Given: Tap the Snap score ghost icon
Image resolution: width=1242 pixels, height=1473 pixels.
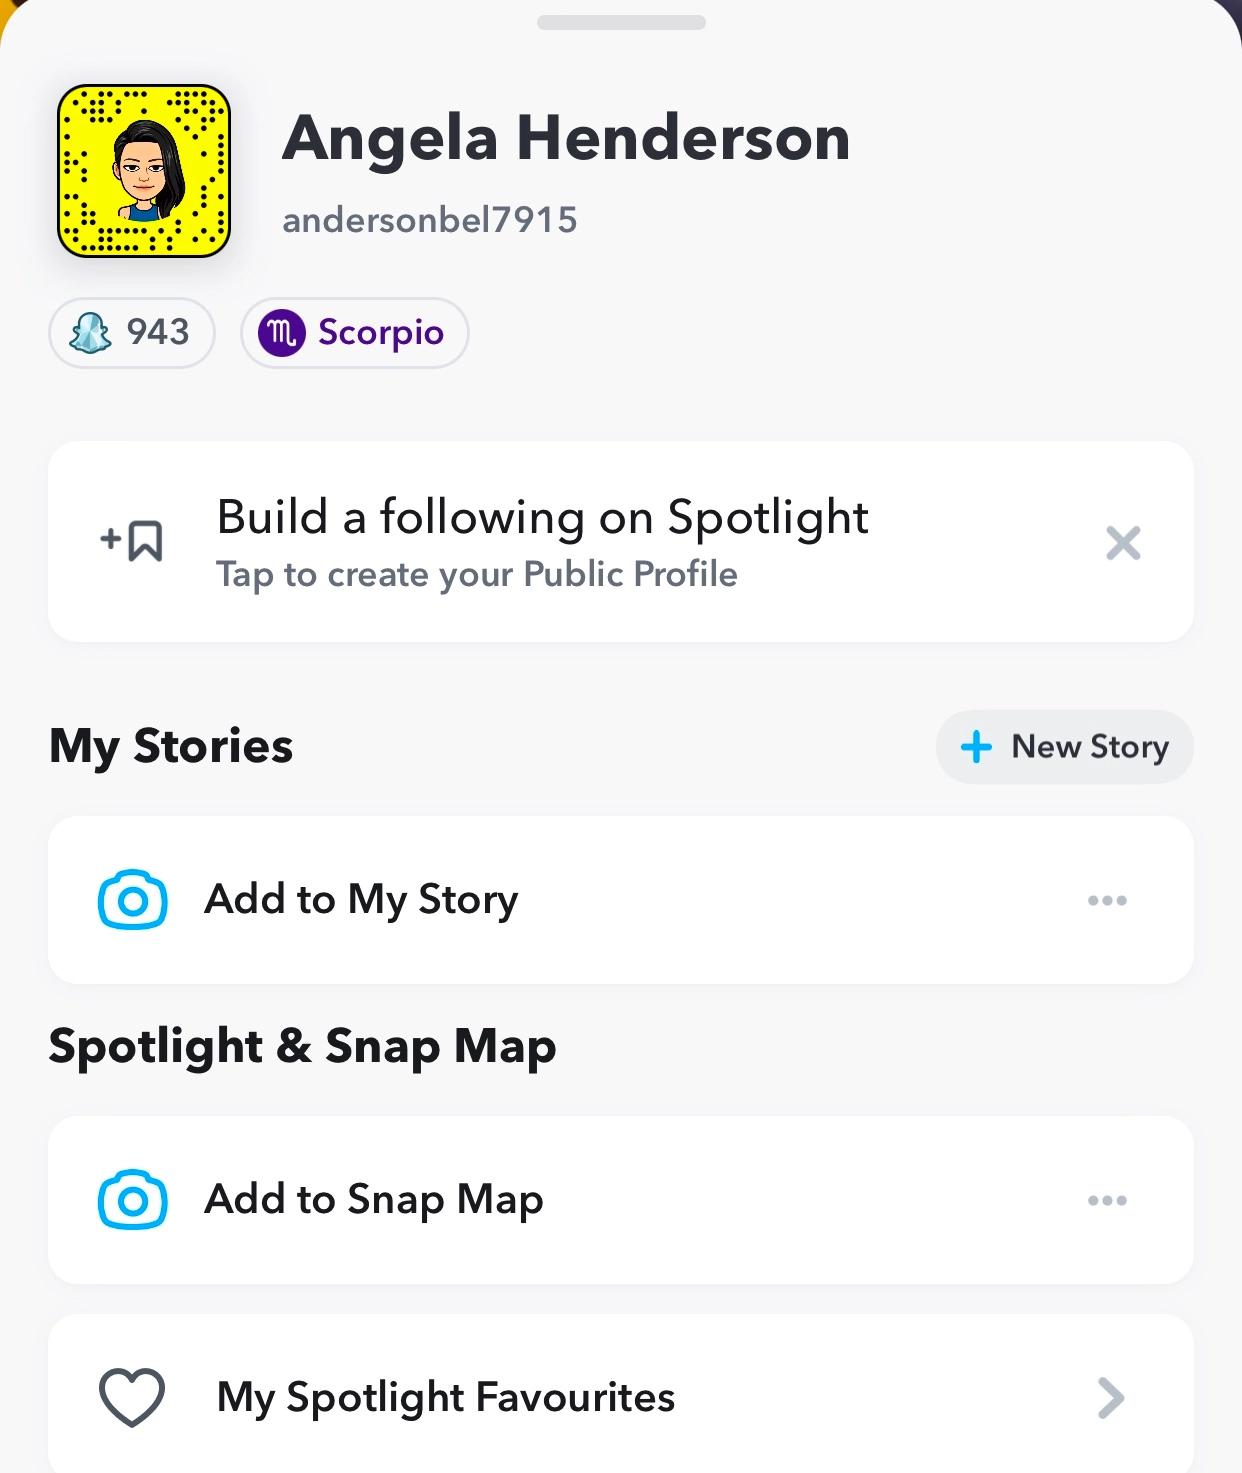Looking at the screenshot, I should tap(90, 333).
